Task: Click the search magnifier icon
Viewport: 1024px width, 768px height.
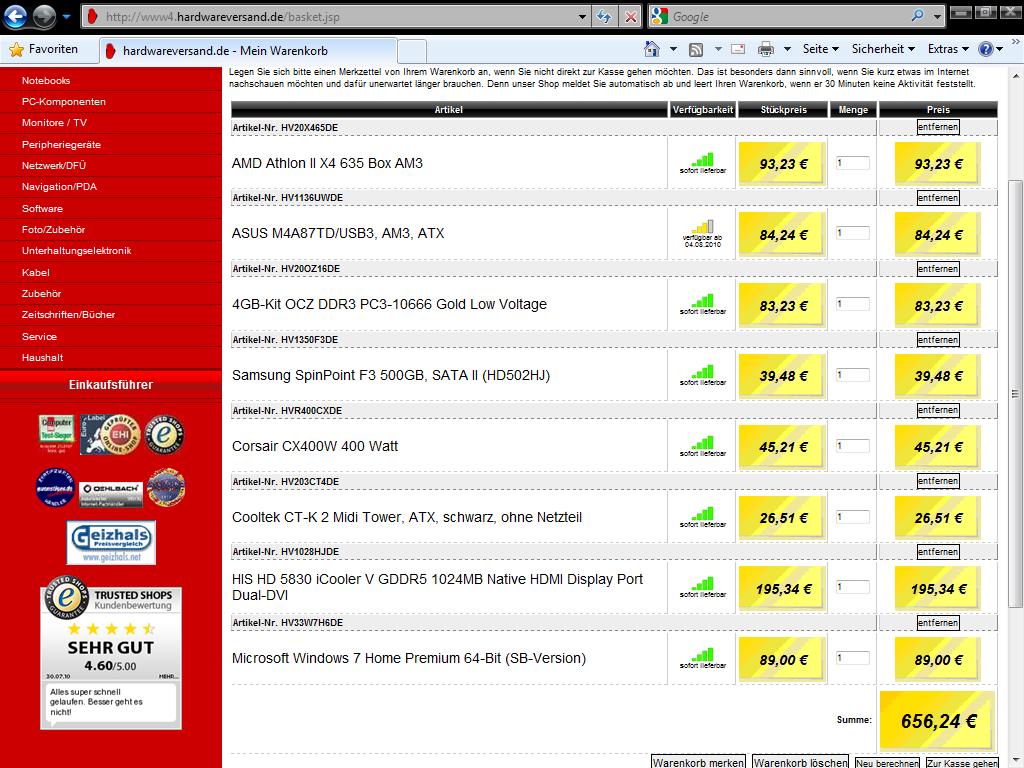Action: click(918, 16)
